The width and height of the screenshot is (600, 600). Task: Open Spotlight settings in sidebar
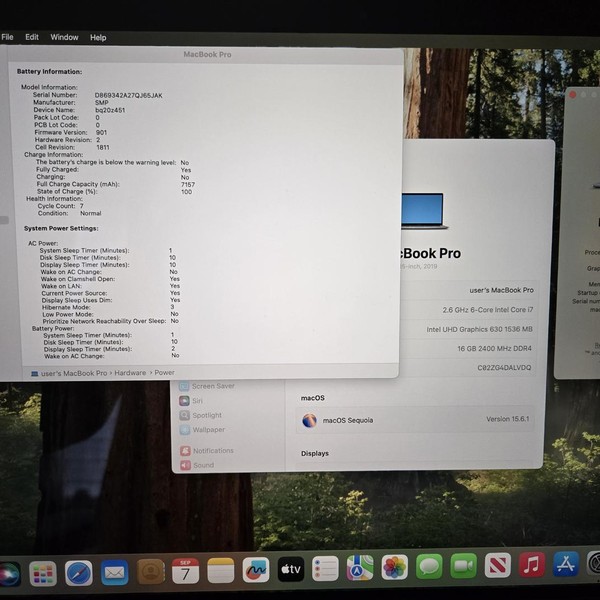[201, 415]
